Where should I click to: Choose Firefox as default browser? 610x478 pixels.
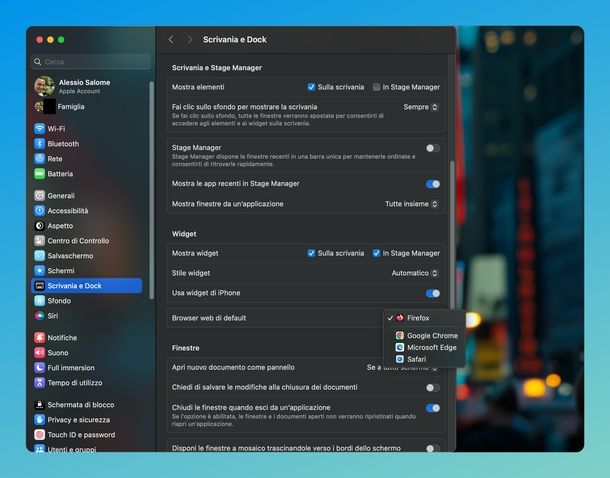(x=424, y=318)
